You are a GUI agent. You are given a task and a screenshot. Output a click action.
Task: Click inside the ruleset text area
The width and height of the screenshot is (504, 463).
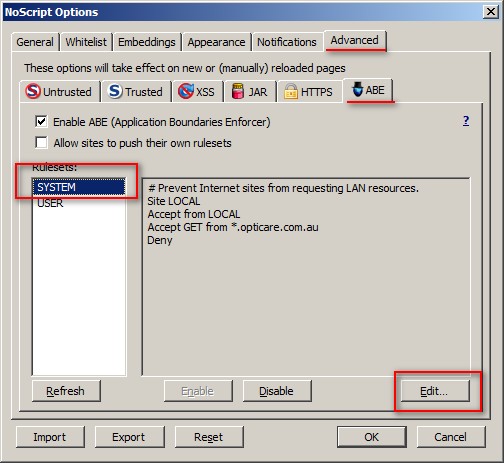pyautogui.click(x=306, y=277)
